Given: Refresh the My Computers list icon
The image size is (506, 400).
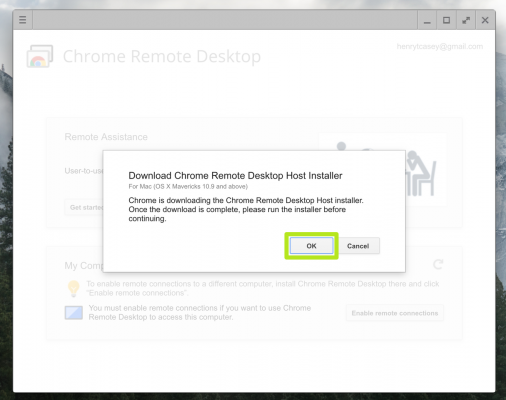Looking at the screenshot, I should click(438, 264).
